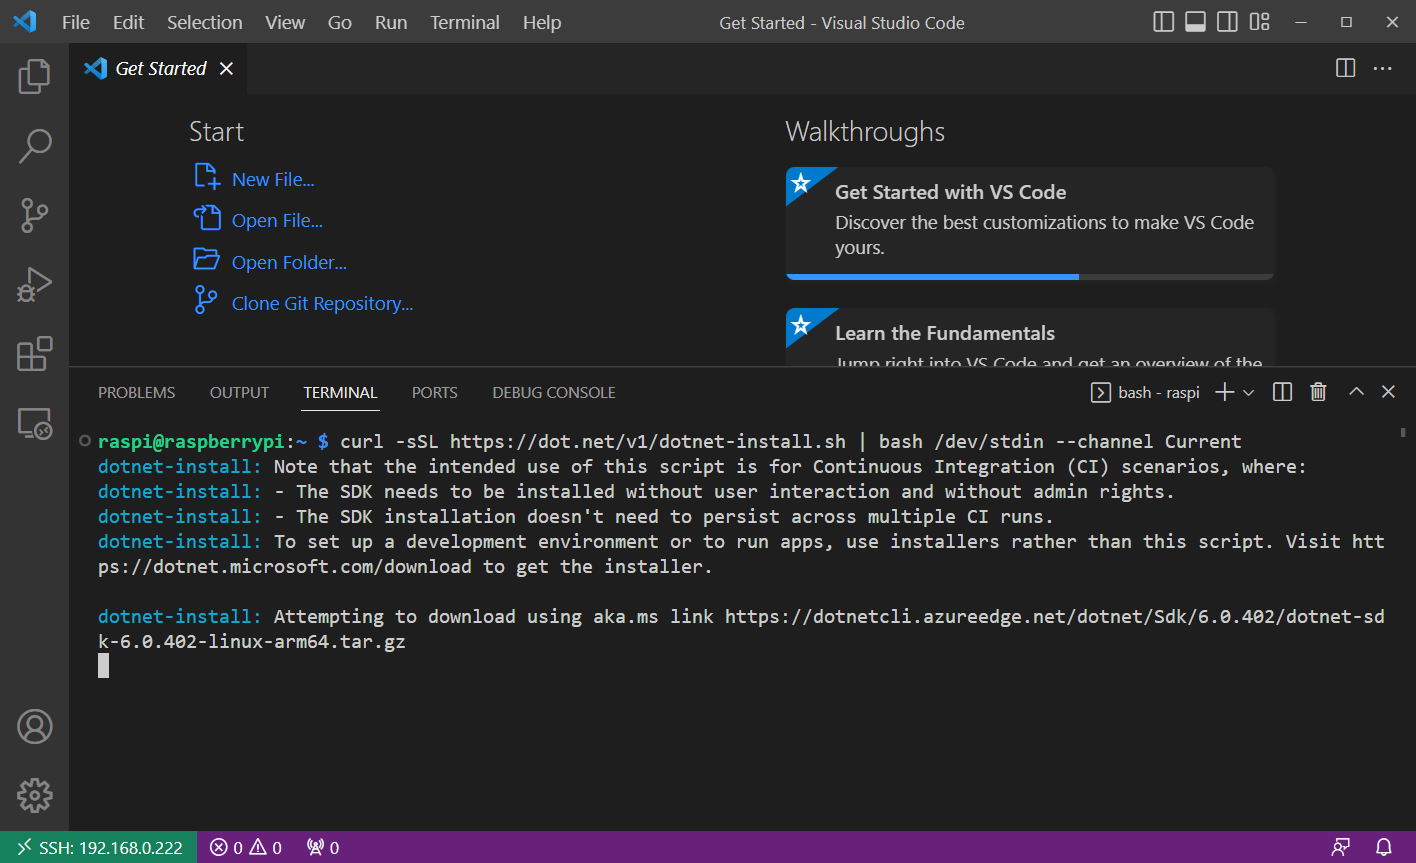This screenshot has height=863, width=1416.
Task: Kill terminal with the trash icon
Action: coord(1318,392)
